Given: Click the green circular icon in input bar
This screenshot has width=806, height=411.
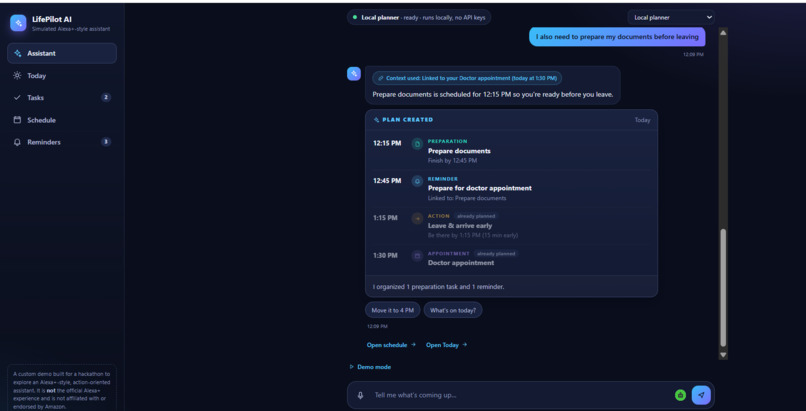Looking at the screenshot, I should pos(681,395).
